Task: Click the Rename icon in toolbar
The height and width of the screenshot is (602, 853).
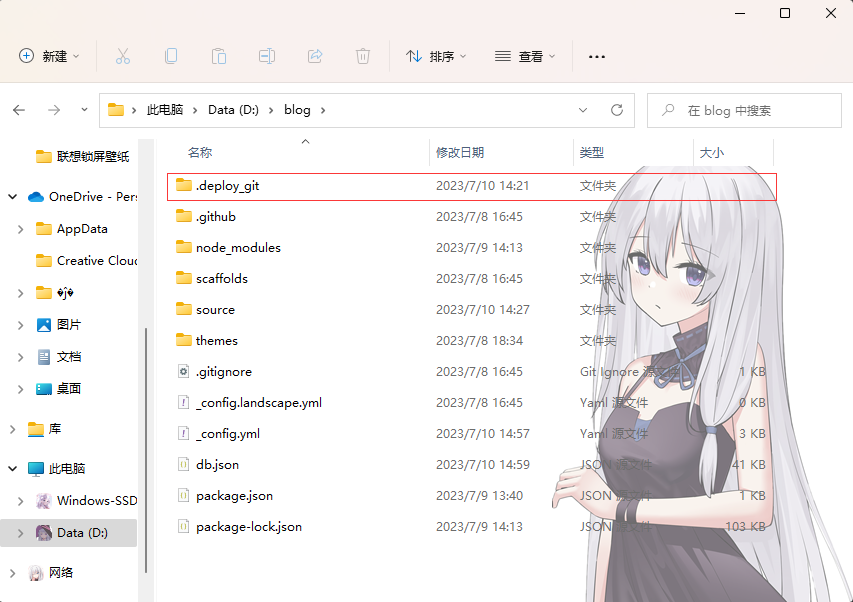Action: pos(267,56)
